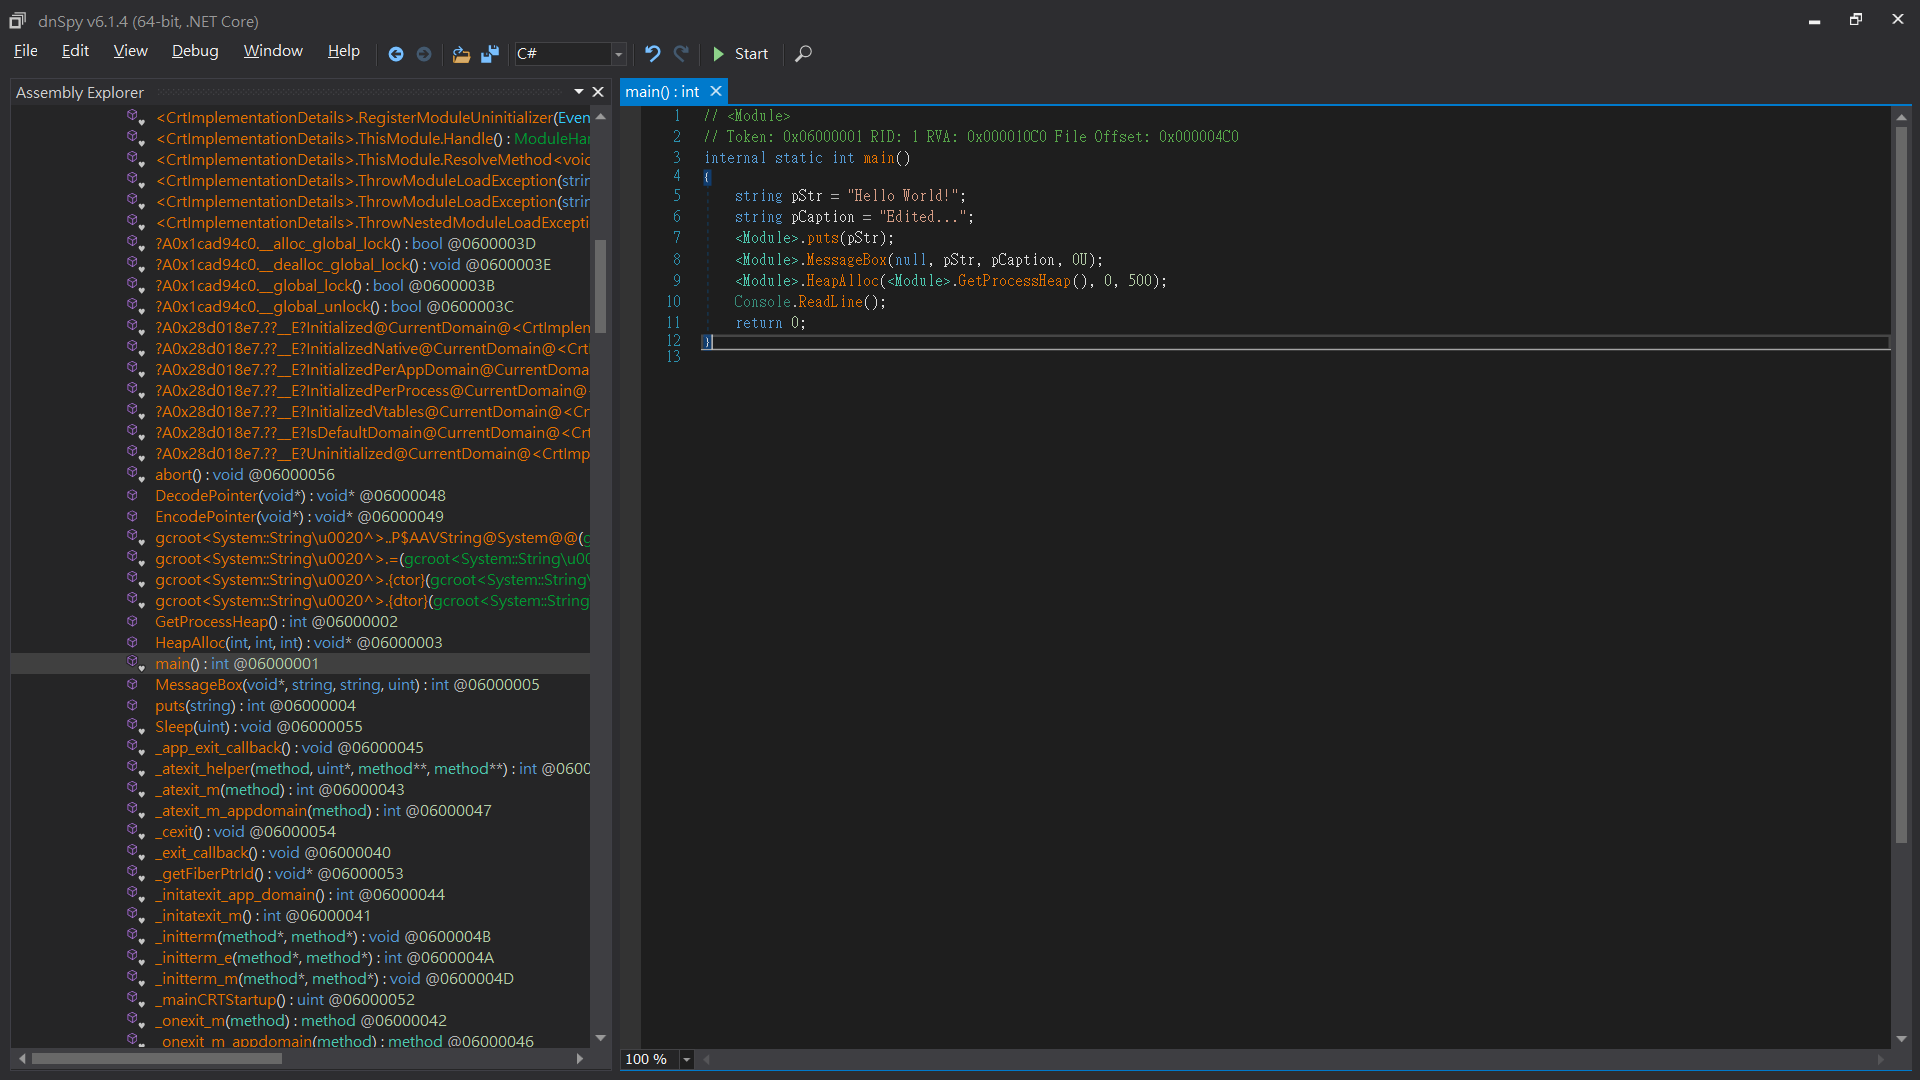Switch to the main() : int tab

click(x=662, y=92)
